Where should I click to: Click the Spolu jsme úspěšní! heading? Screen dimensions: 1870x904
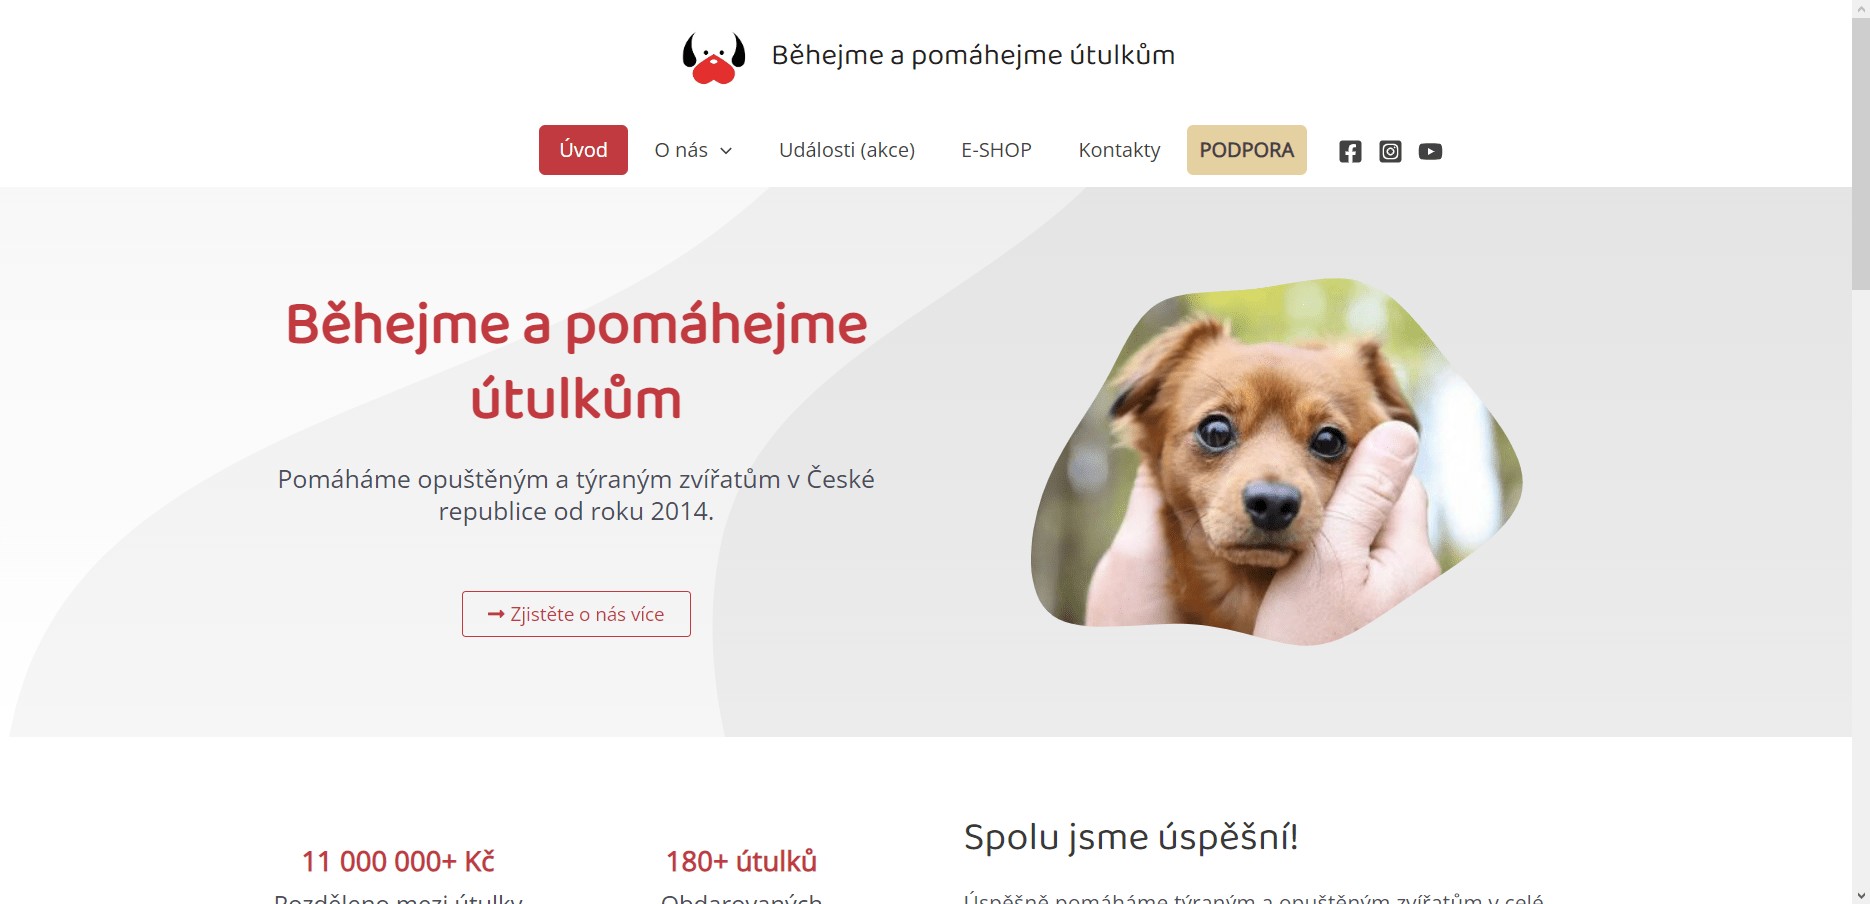click(x=1131, y=837)
